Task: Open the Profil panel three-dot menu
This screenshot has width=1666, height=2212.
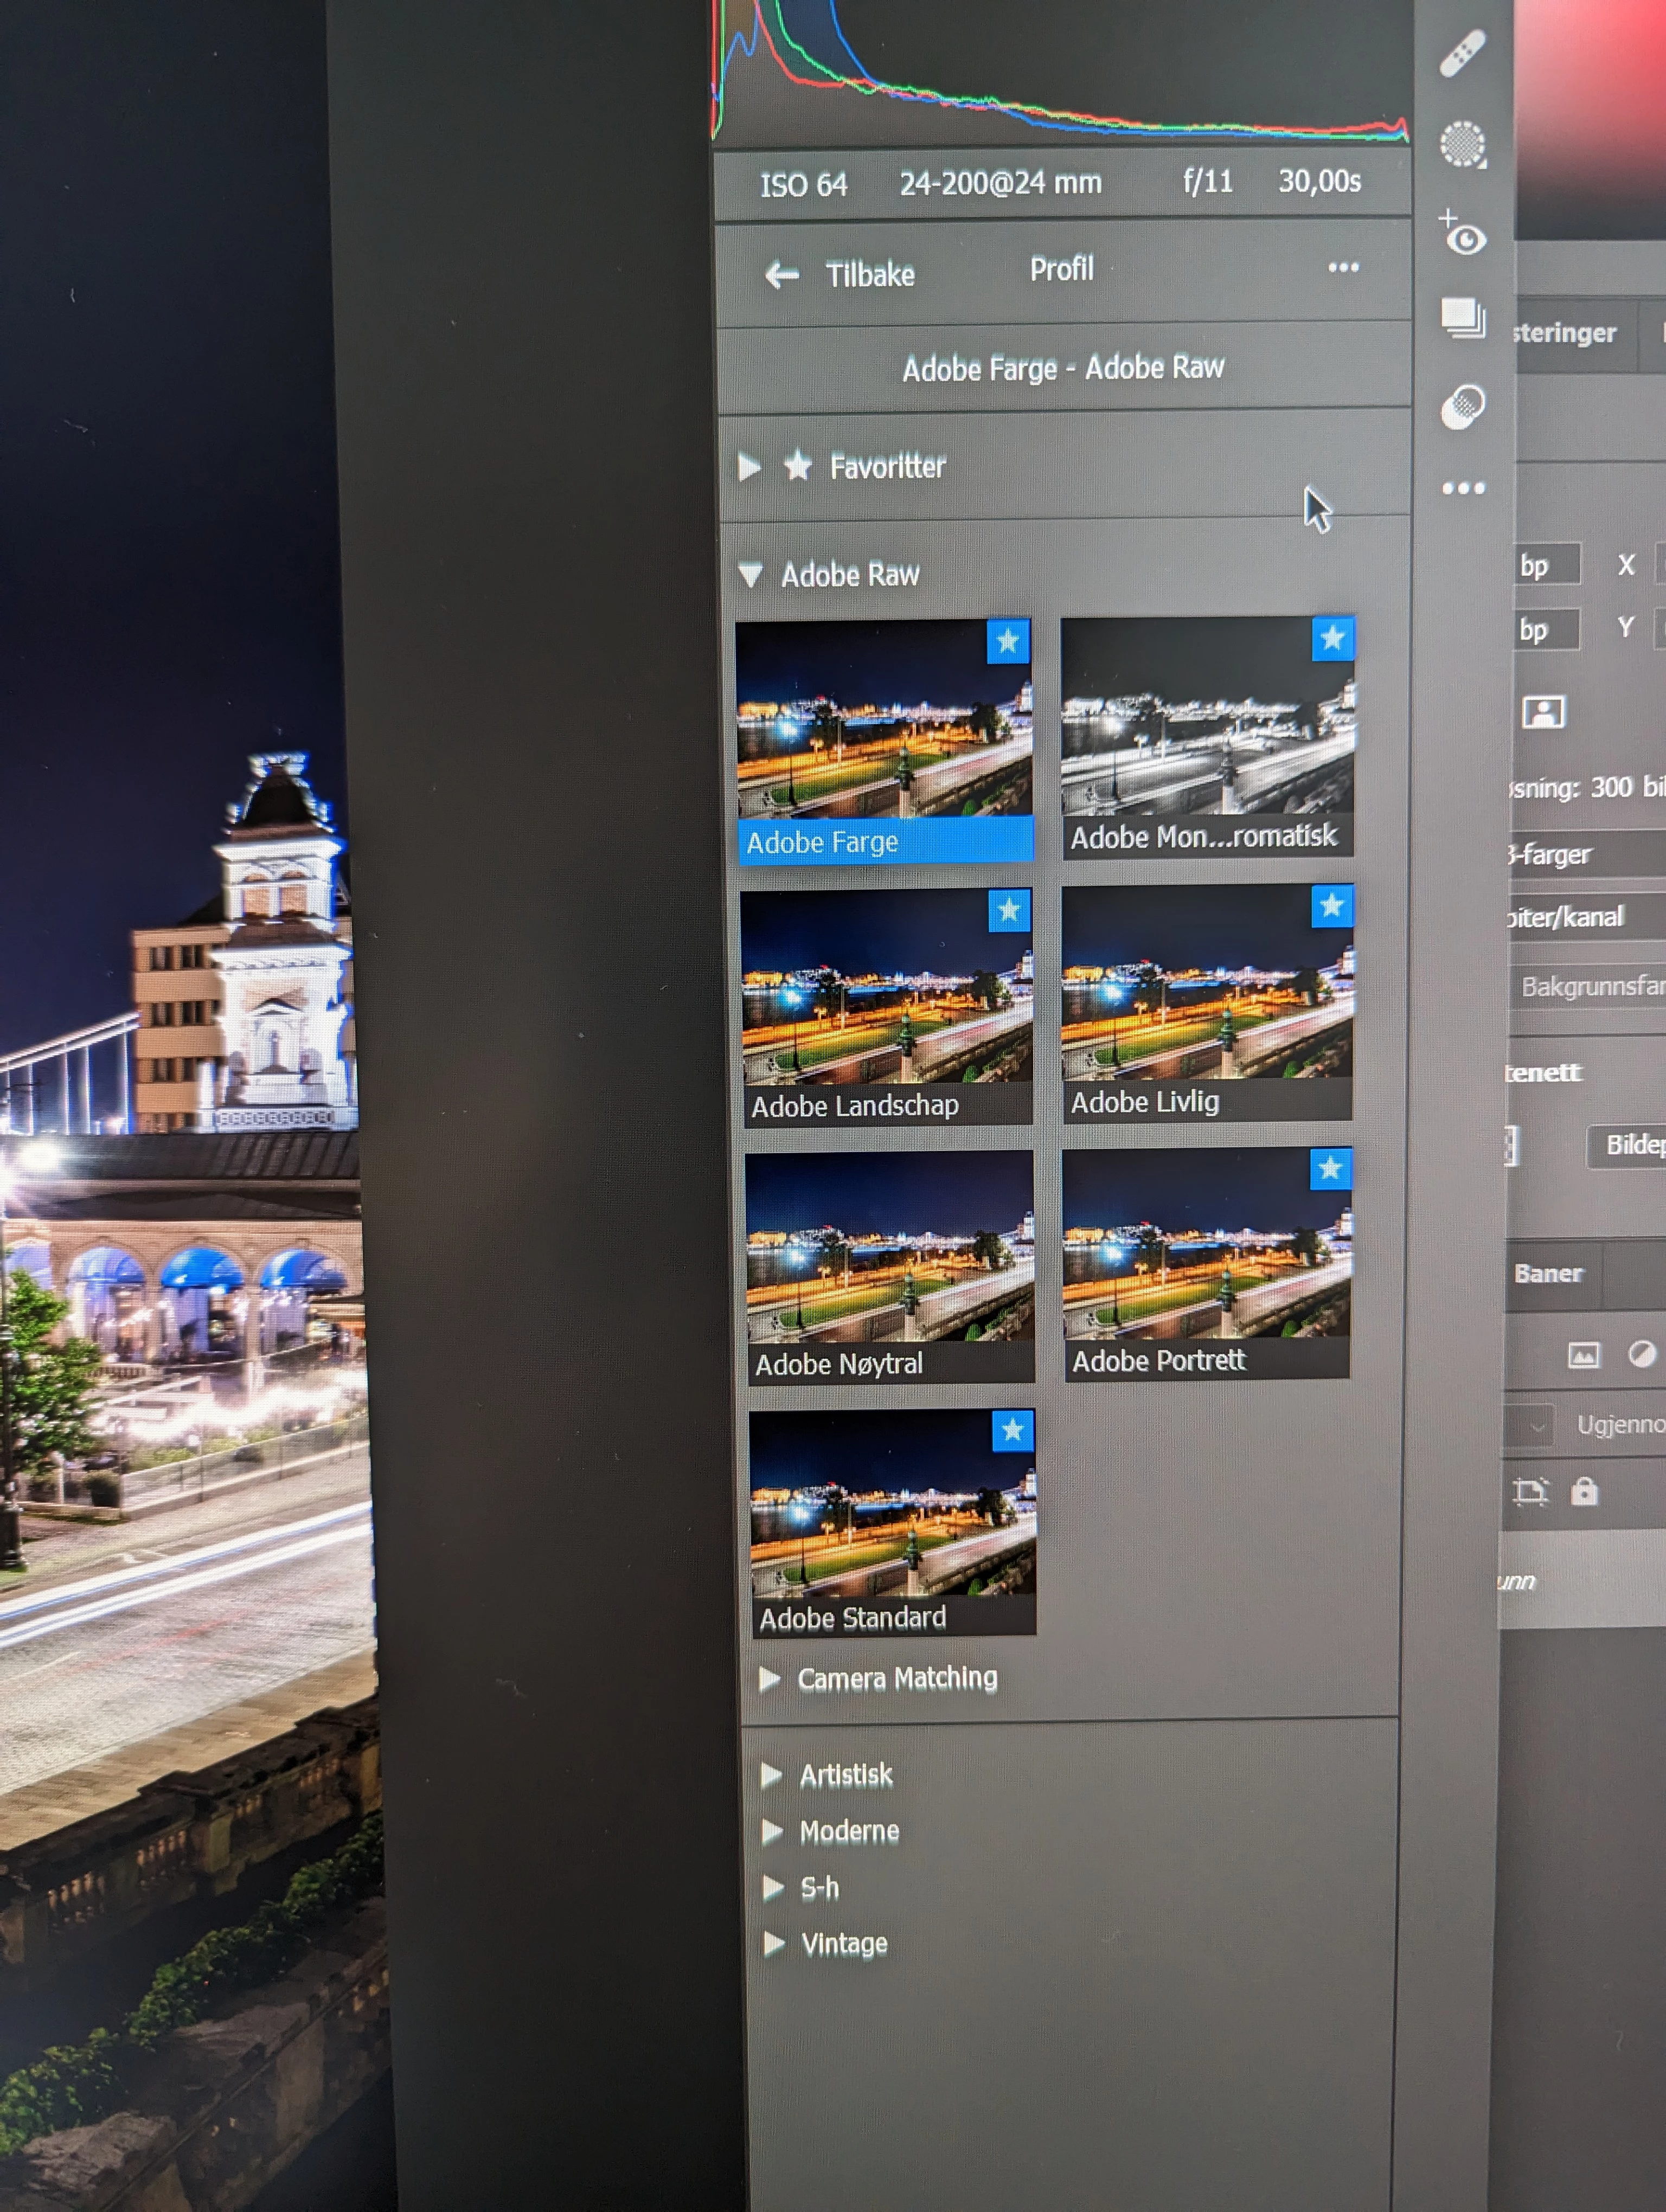Action: (1343, 267)
